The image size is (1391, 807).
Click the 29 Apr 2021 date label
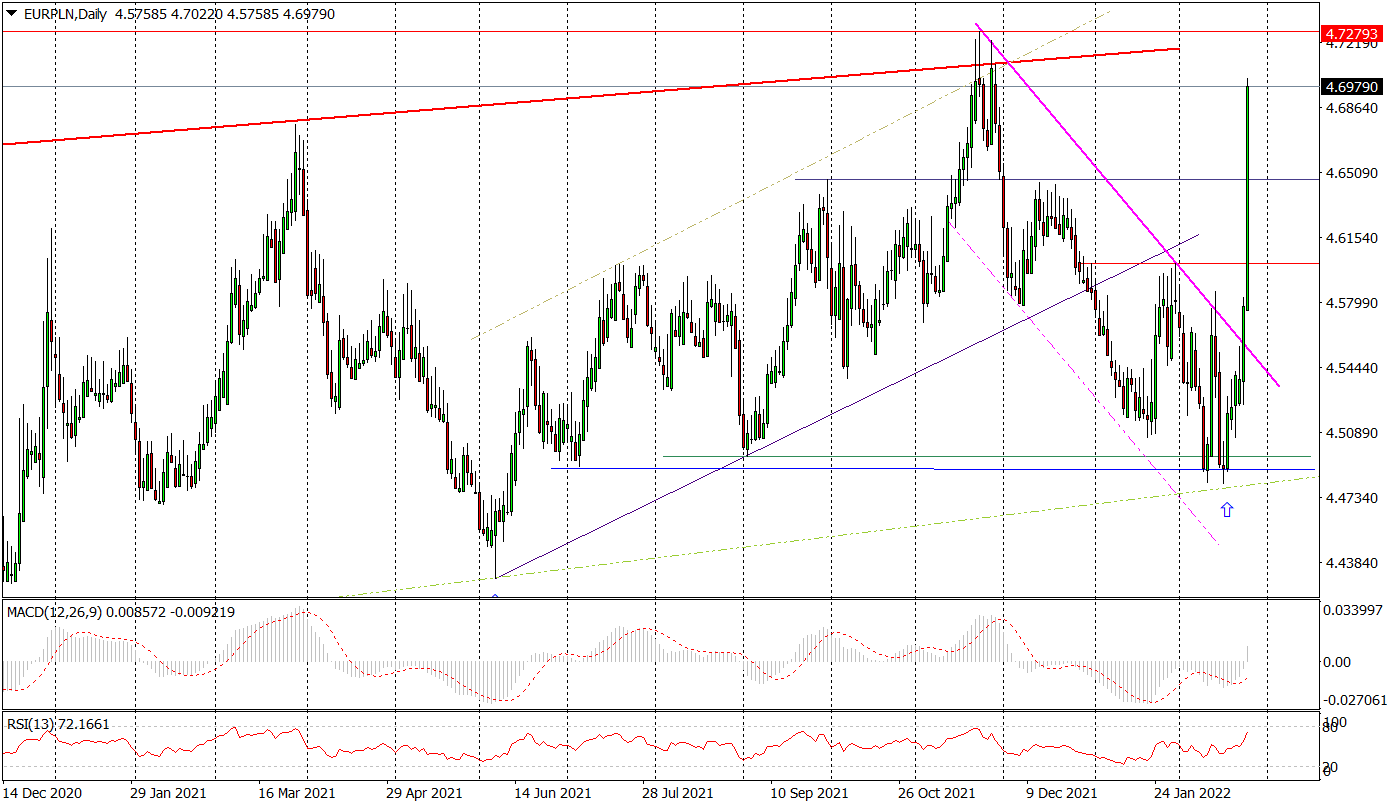coord(427,793)
